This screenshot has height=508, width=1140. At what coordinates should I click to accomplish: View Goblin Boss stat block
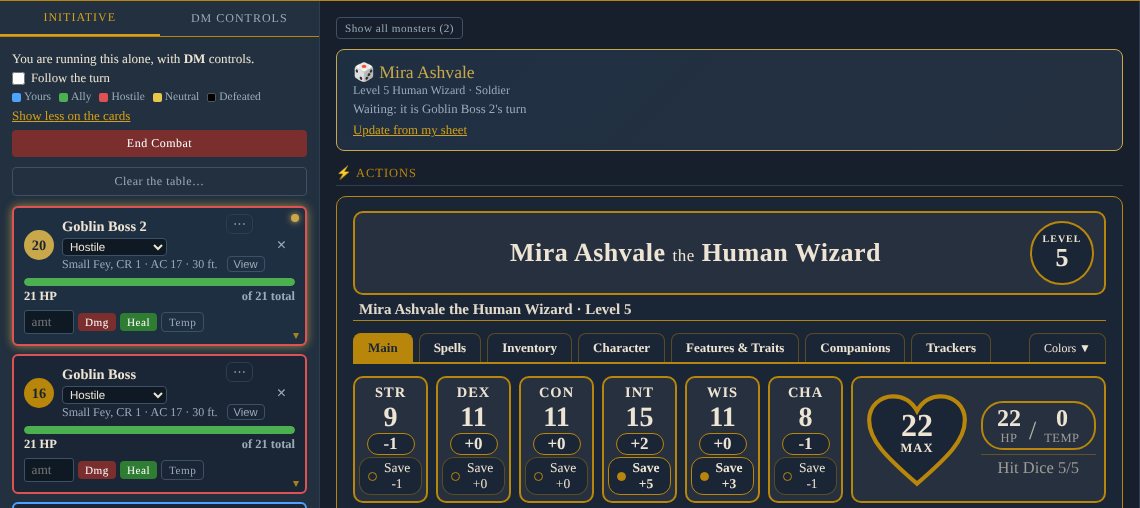pos(245,412)
